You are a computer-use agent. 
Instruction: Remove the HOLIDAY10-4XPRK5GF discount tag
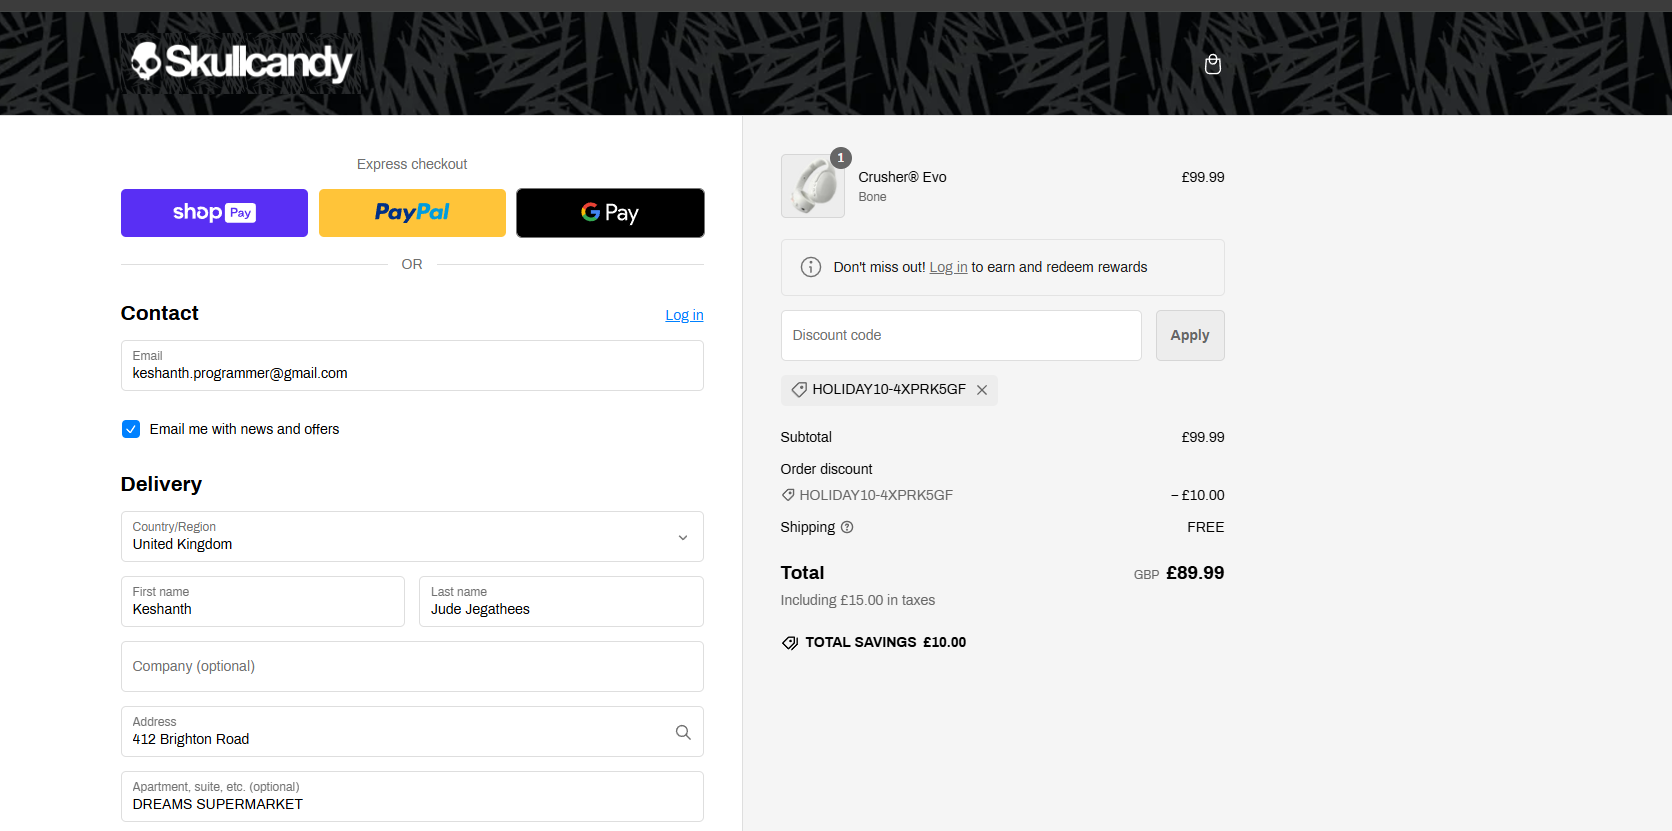pyautogui.click(x=982, y=390)
